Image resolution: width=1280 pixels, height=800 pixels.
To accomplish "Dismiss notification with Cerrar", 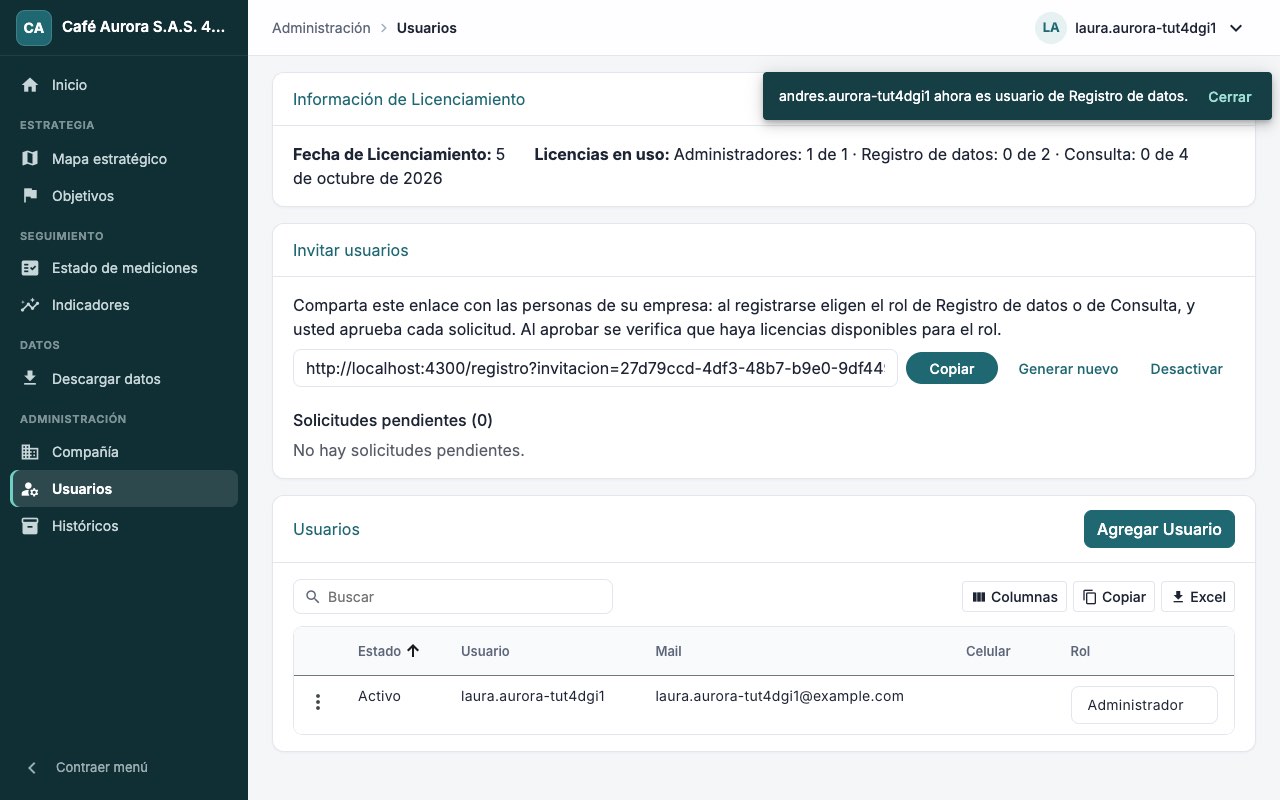I will click(1230, 97).
